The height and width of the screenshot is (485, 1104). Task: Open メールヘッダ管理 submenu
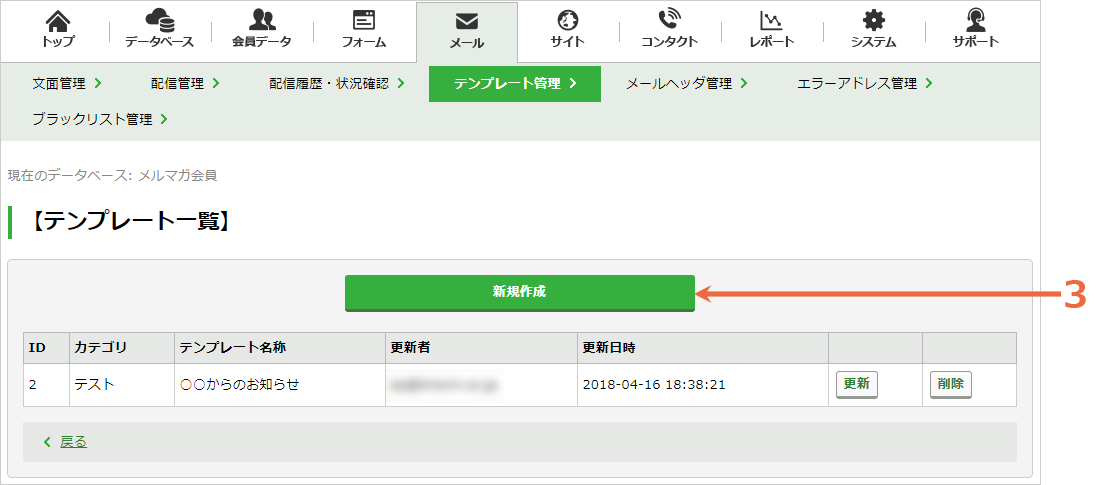686,84
